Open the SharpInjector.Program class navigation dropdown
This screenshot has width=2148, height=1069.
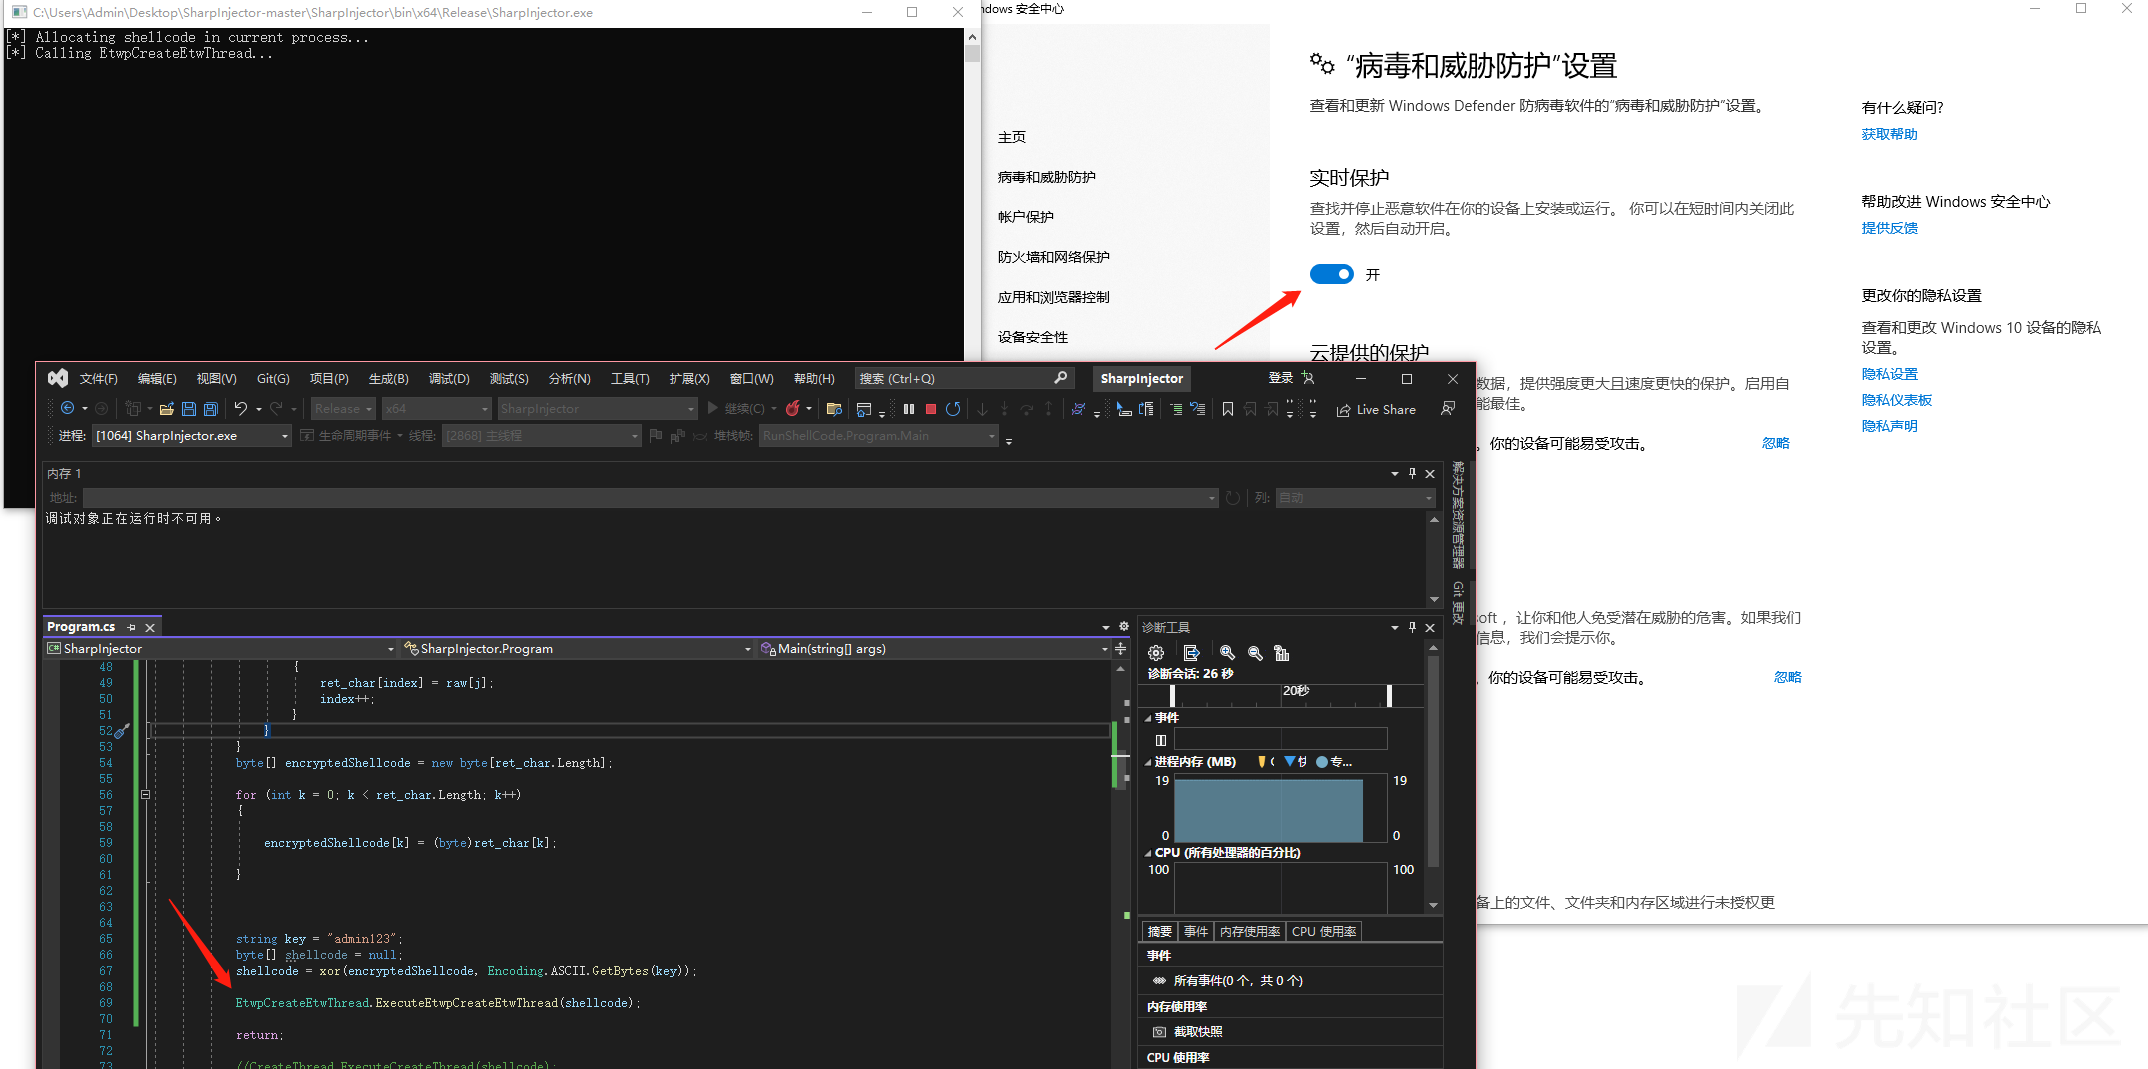pos(577,649)
